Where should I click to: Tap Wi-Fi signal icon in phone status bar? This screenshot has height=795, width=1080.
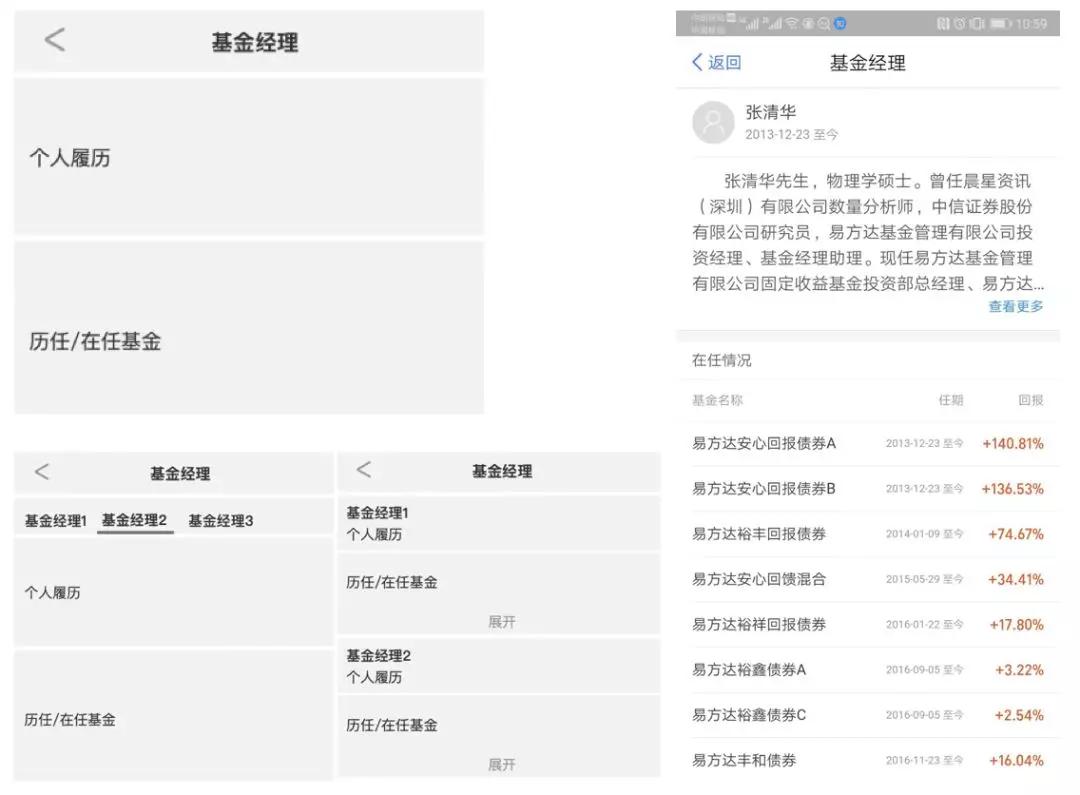791,24
